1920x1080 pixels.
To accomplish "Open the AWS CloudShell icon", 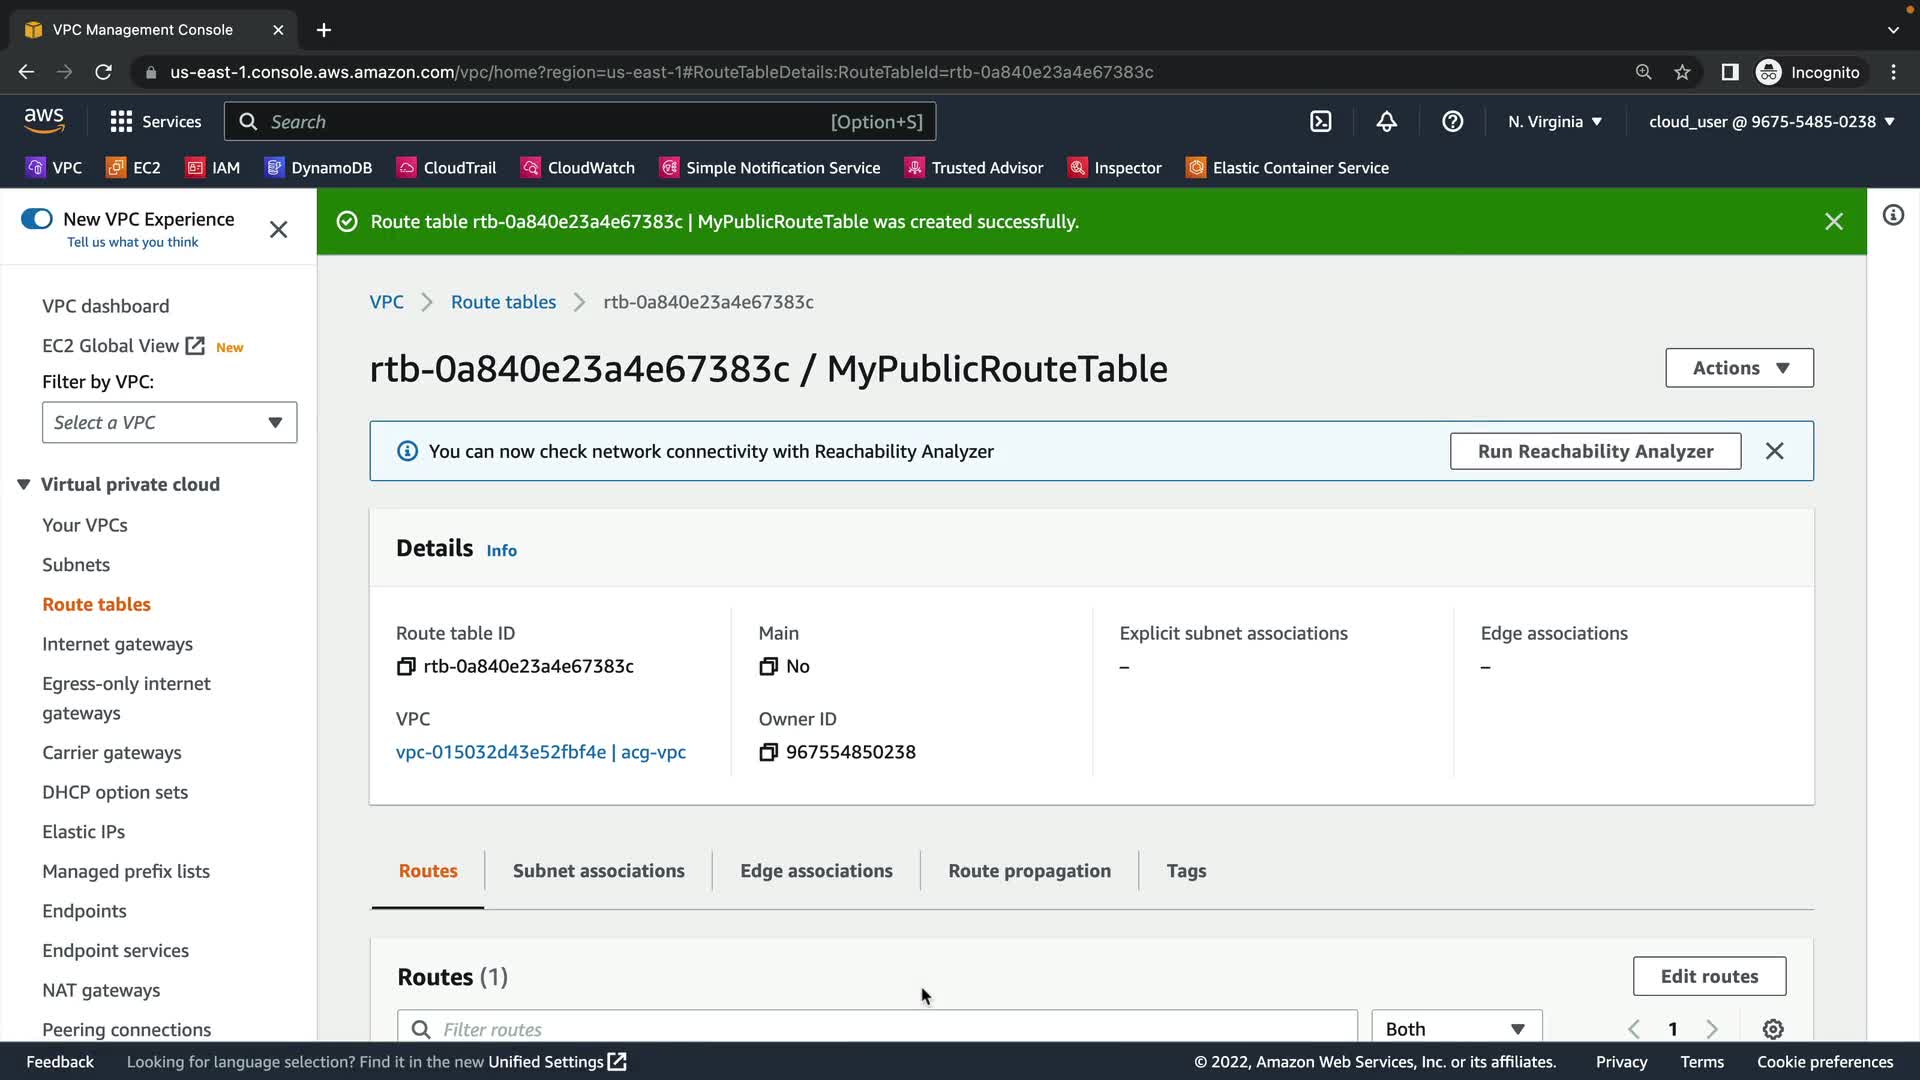I will (1321, 122).
